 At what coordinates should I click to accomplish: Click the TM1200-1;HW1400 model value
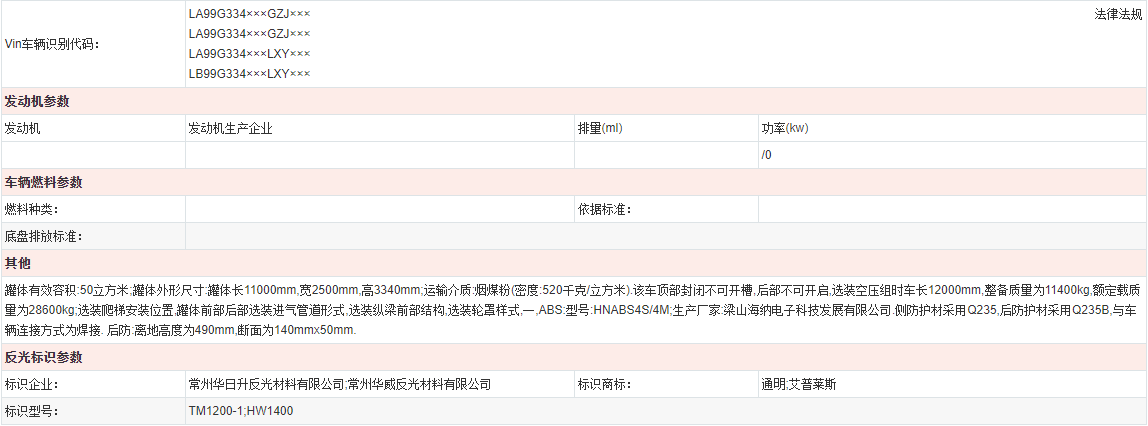[240, 411]
